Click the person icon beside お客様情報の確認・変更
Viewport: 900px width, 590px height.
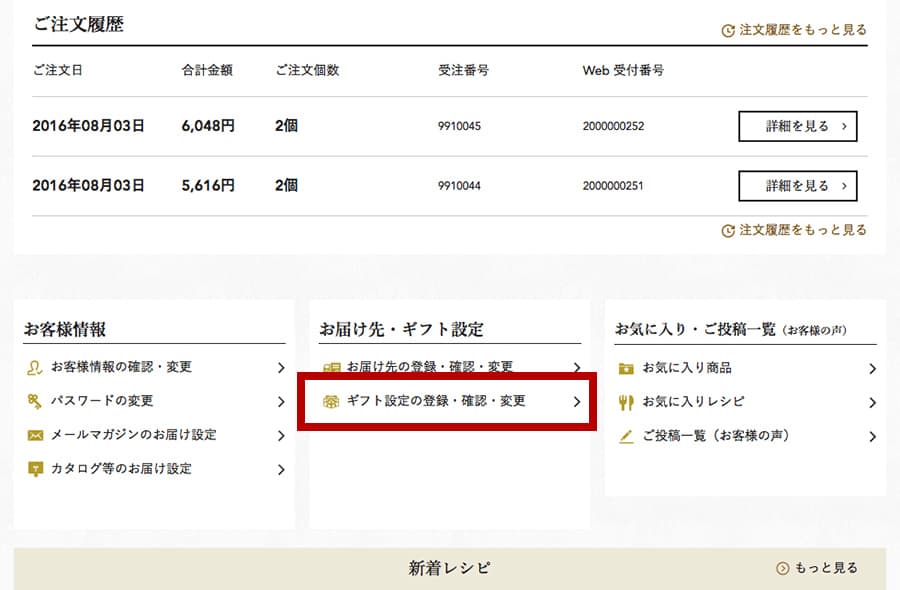(35, 368)
